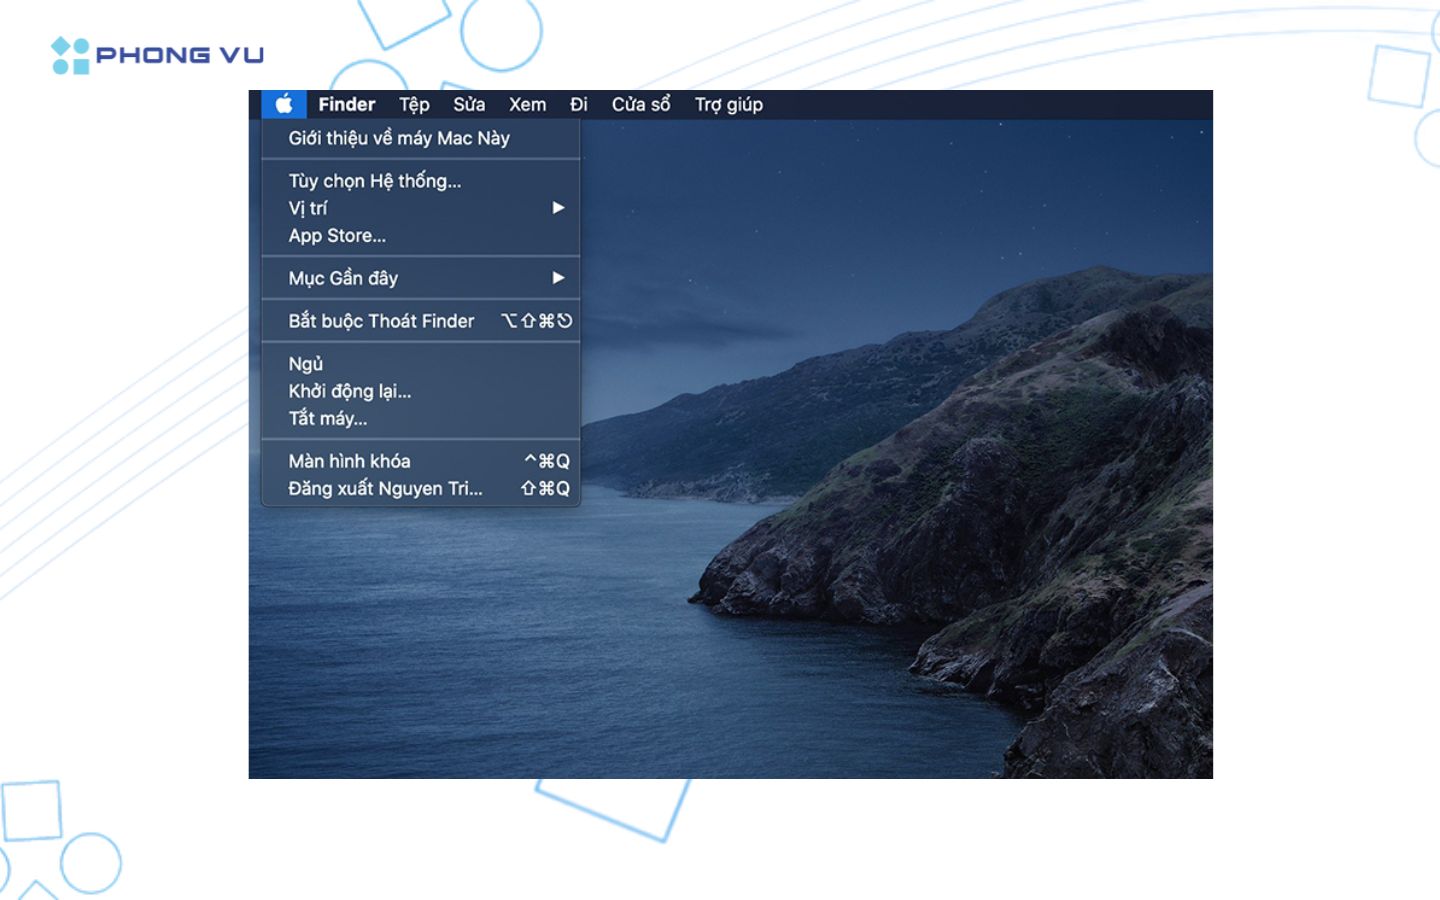
Task: Click Đăng xuất Nguyen Tri to log out
Action: click(385, 489)
